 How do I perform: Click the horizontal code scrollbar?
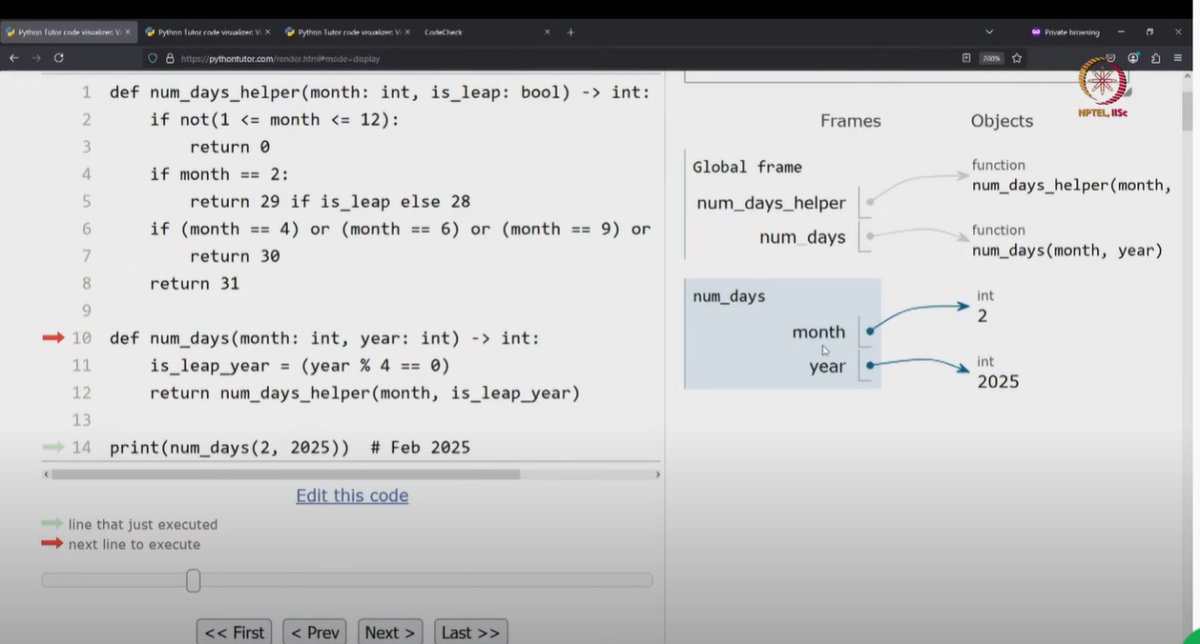pos(285,474)
